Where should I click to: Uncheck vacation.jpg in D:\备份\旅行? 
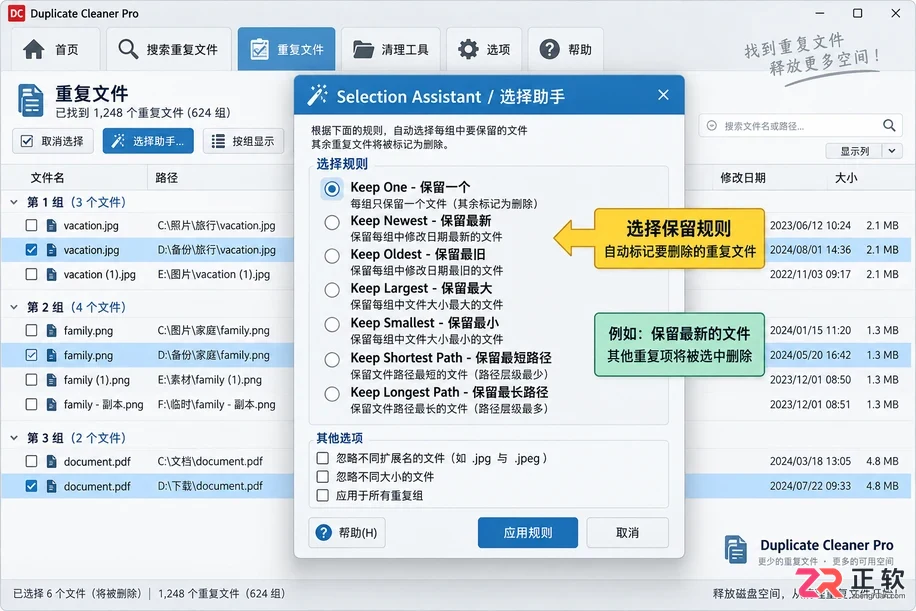point(32,250)
